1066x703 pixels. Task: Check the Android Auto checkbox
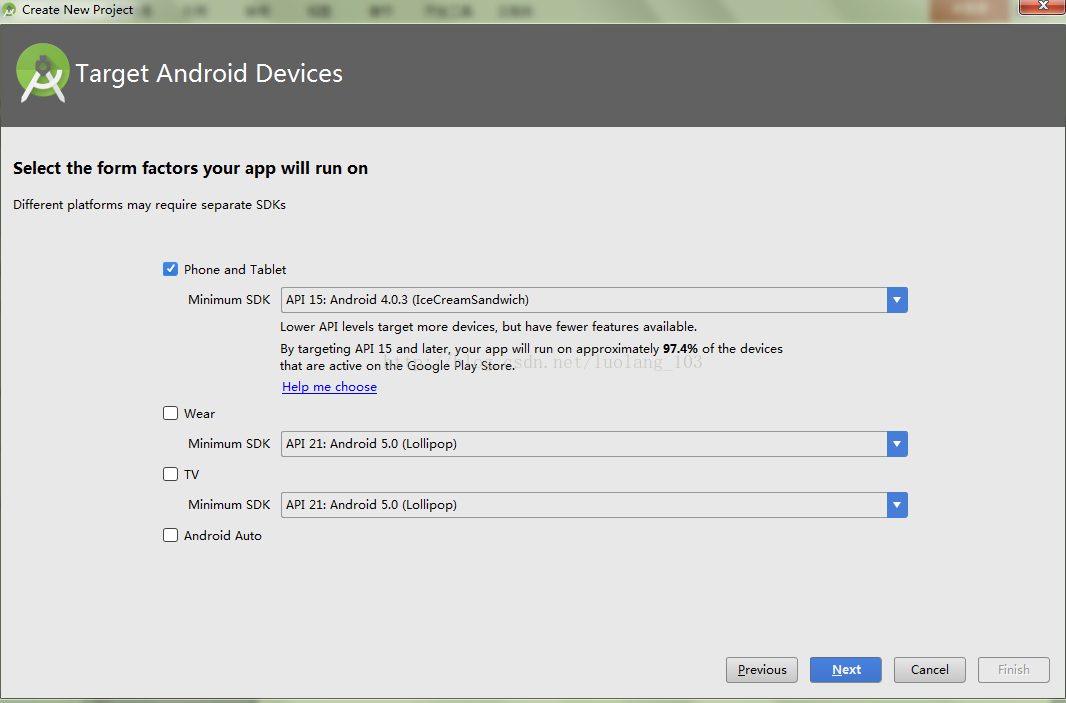(171, 535)
